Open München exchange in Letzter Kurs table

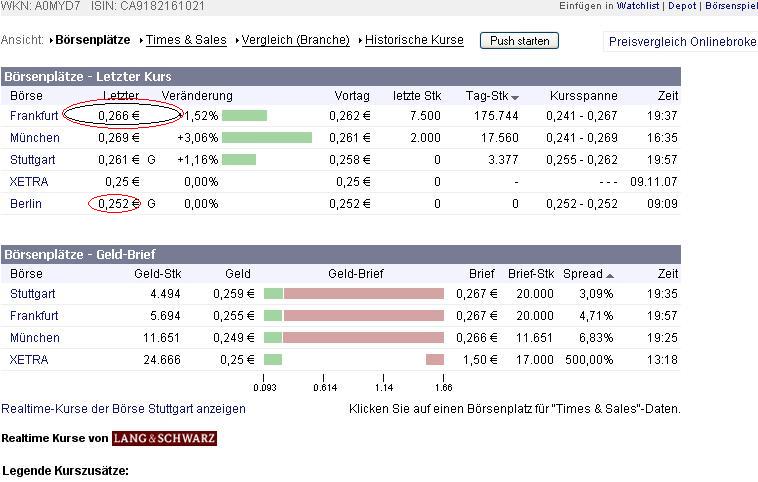click(35, 138)
